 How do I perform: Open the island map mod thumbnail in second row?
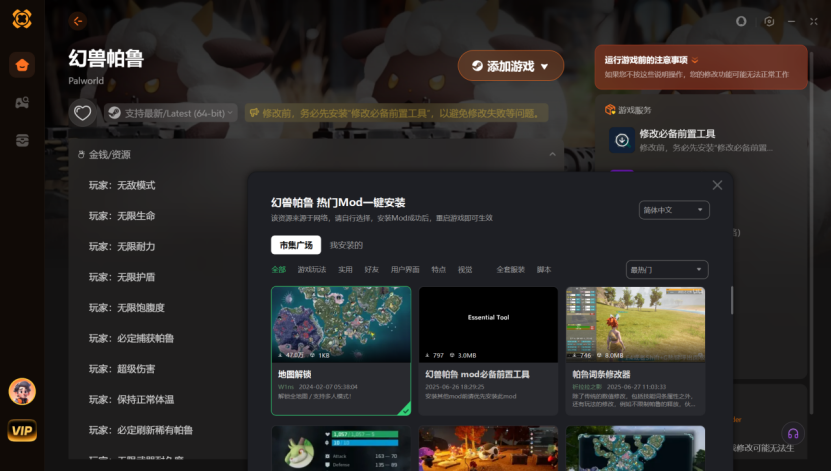tap(635, 448)
